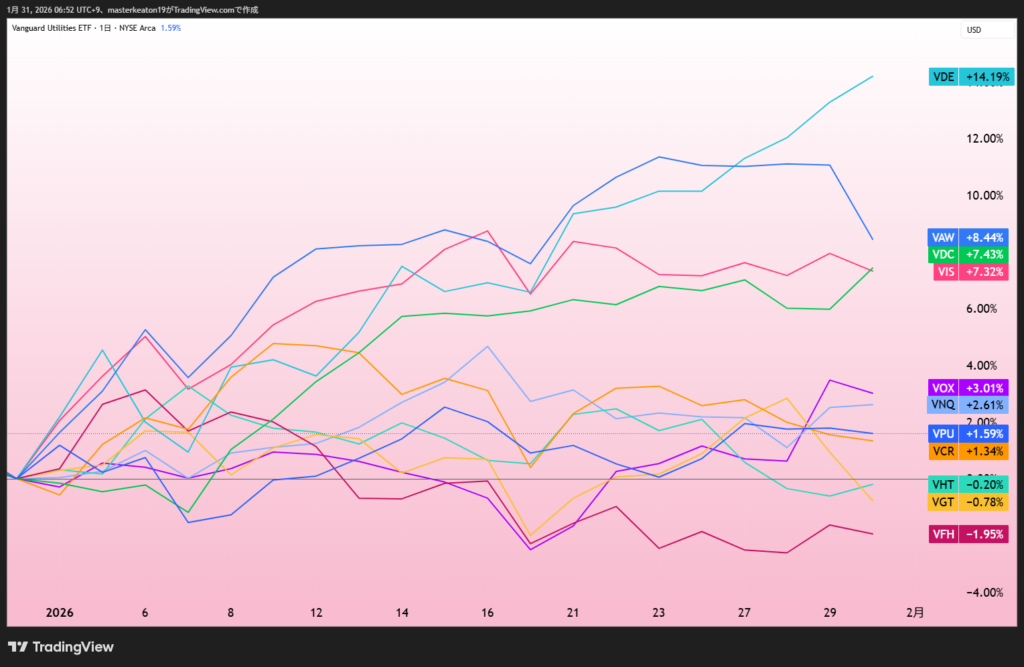Select the purple VOX ticker label

(x=943, y=388)
